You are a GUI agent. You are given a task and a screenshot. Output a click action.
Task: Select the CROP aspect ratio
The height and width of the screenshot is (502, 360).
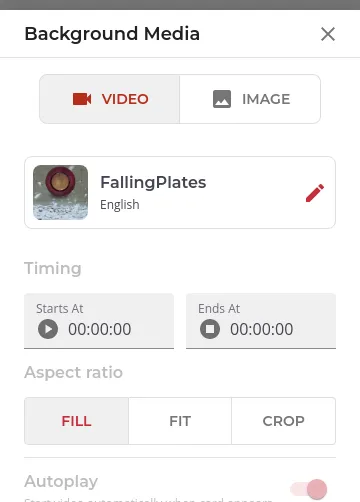(x=284, y=421)
